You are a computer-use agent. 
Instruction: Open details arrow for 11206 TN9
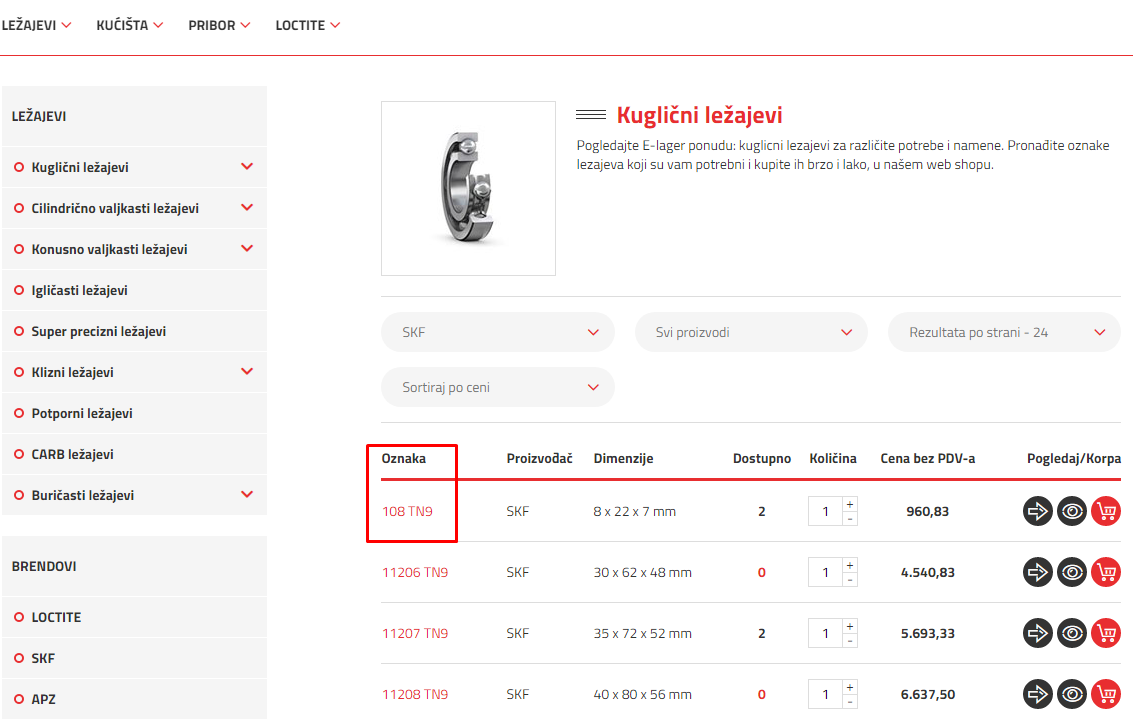pos(1038,572)
